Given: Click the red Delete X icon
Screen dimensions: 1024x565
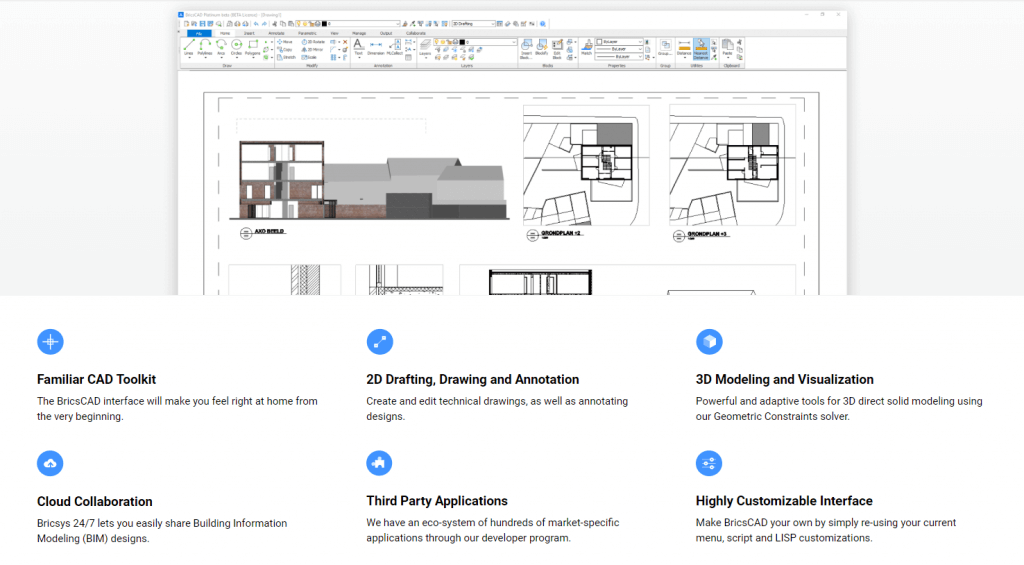Looking at the screenshot, I should click(345, 42).
